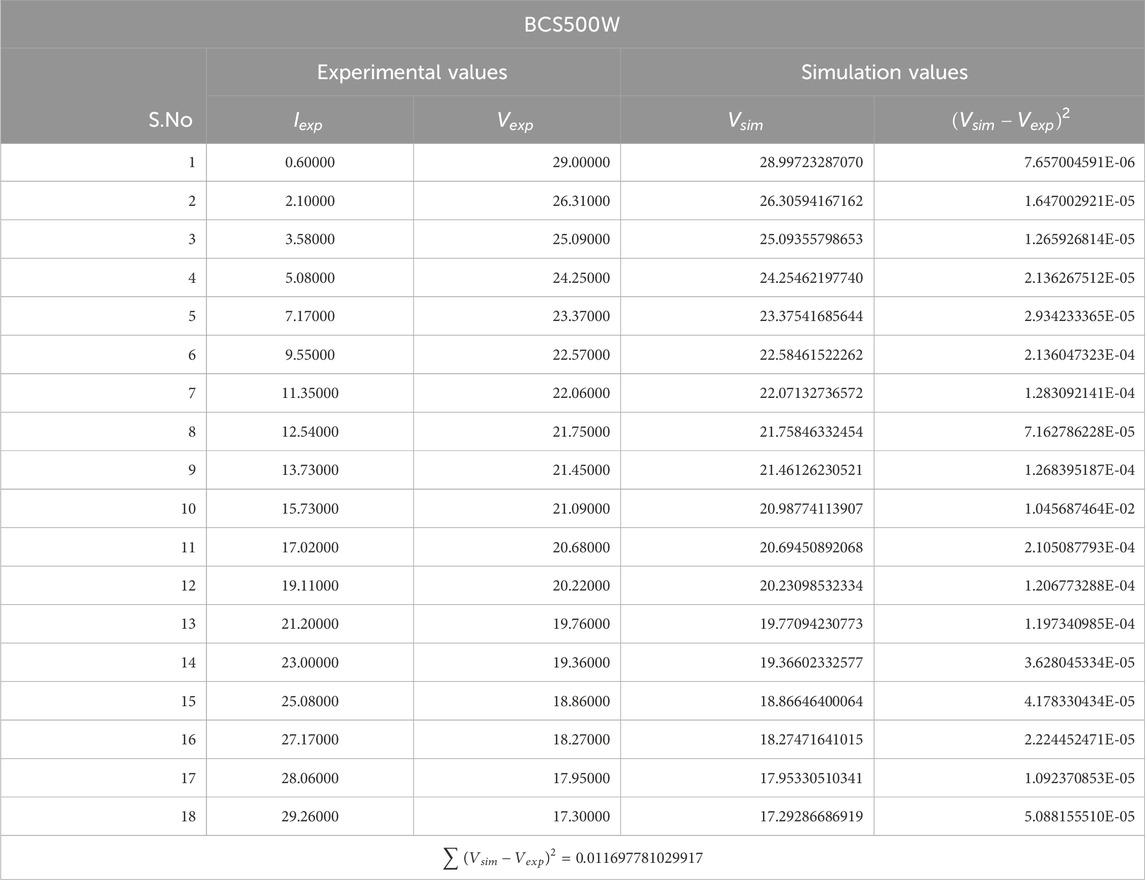1145x880 pixels.
Task: Select cell value 1.283092141E-04
Action: pyautogui.click(x=1079, y=393)
